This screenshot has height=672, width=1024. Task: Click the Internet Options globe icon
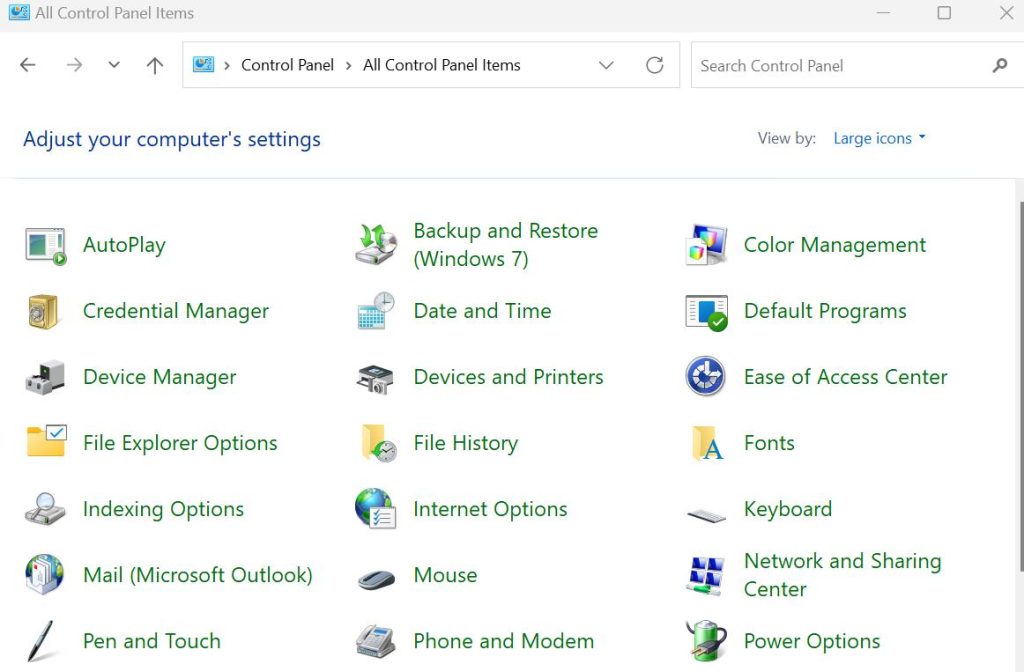[x=376, y=509]
